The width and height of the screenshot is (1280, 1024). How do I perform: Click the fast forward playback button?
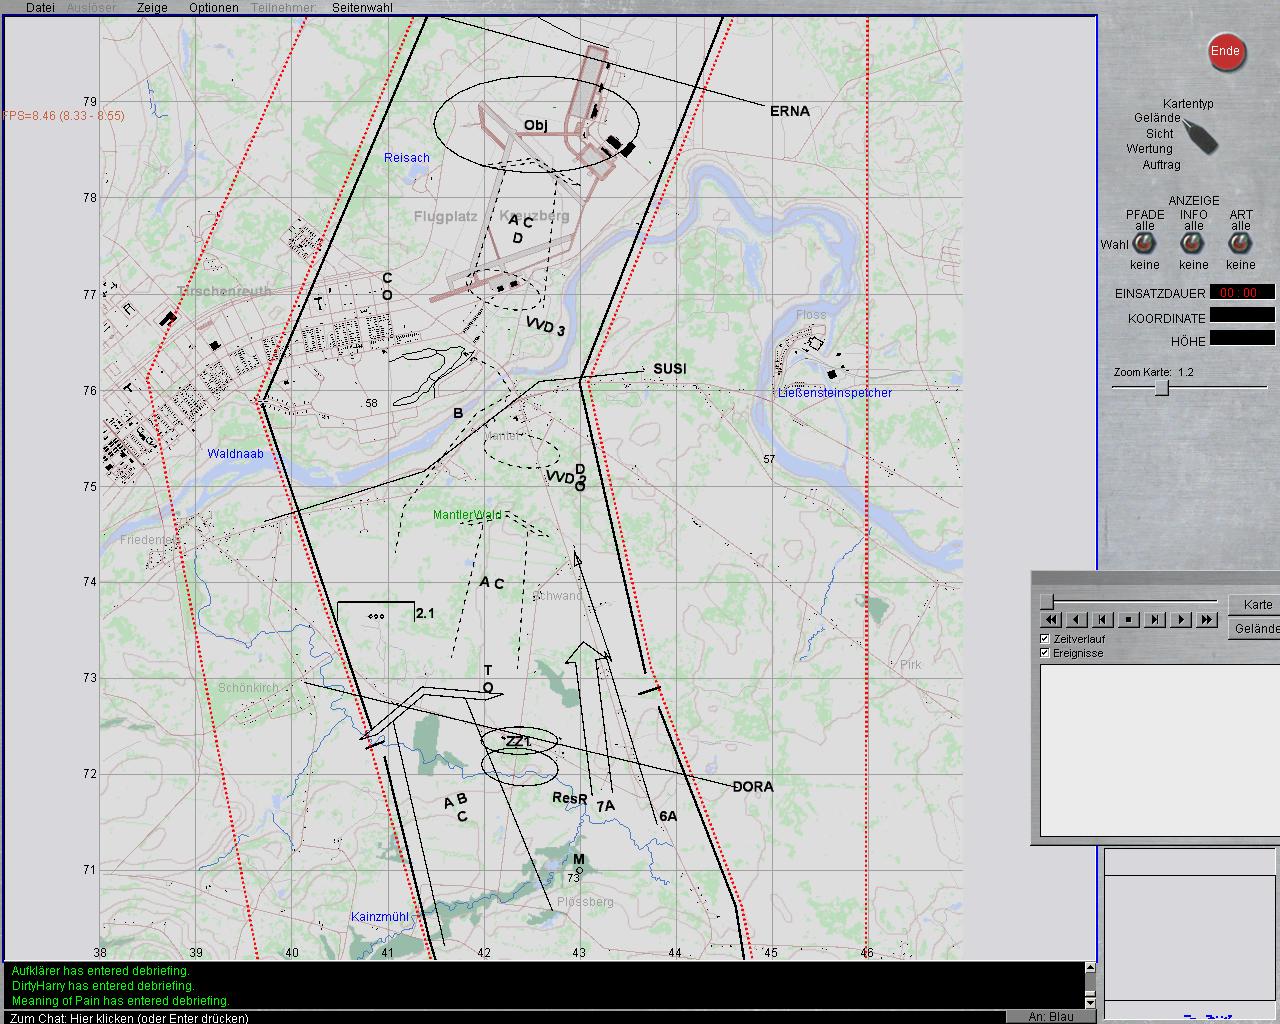tap(1207, 620)
